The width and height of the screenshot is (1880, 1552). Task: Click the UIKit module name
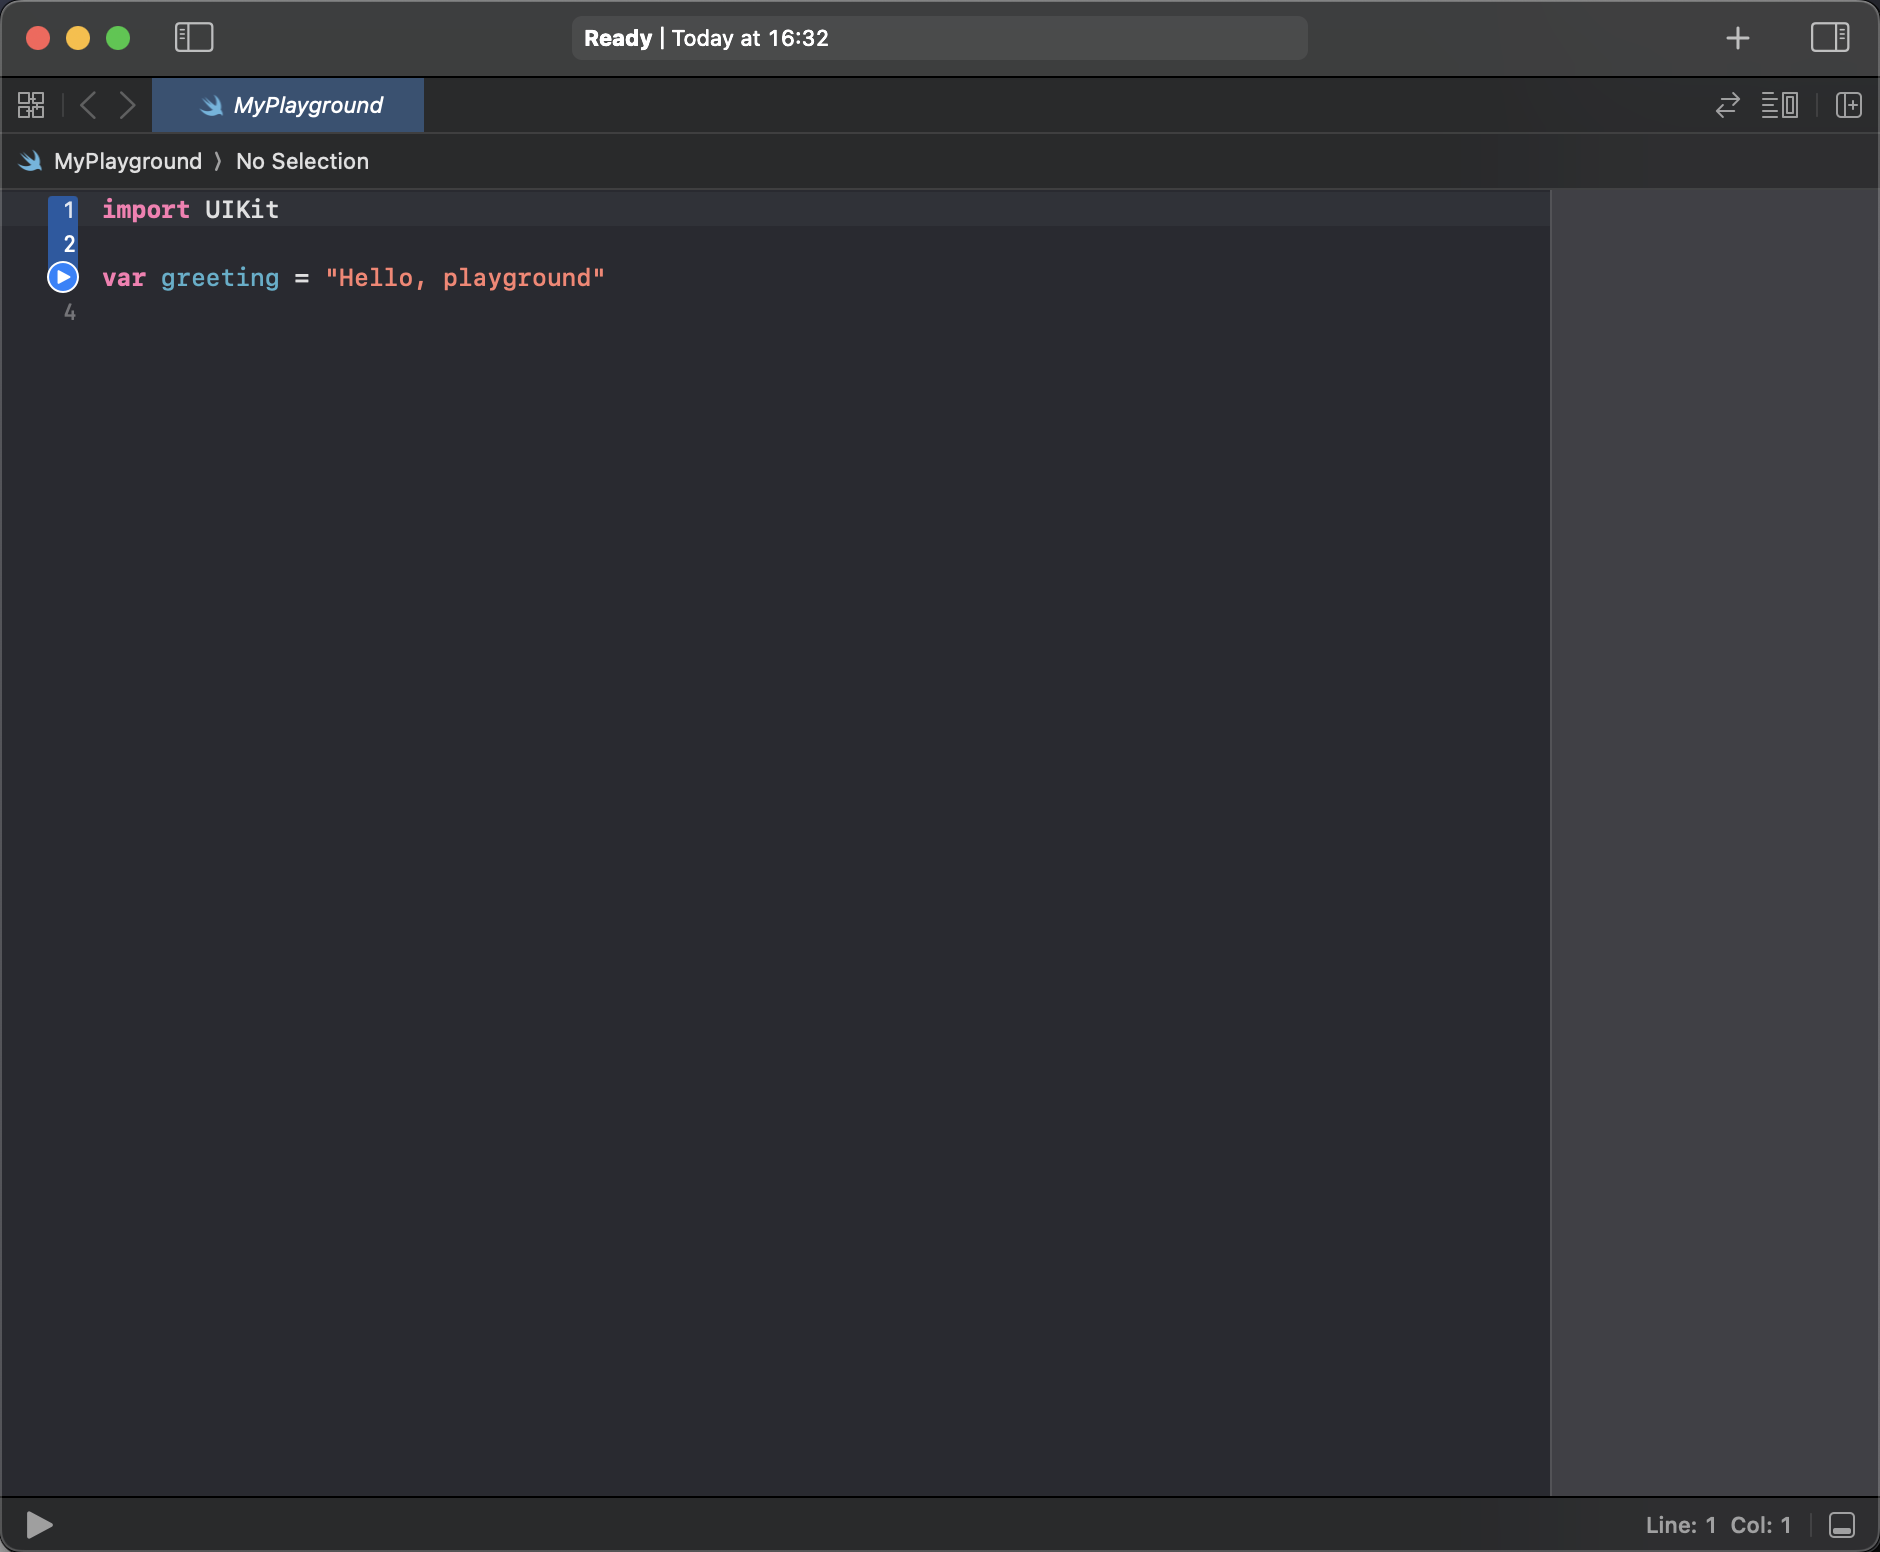coord(242,210)
